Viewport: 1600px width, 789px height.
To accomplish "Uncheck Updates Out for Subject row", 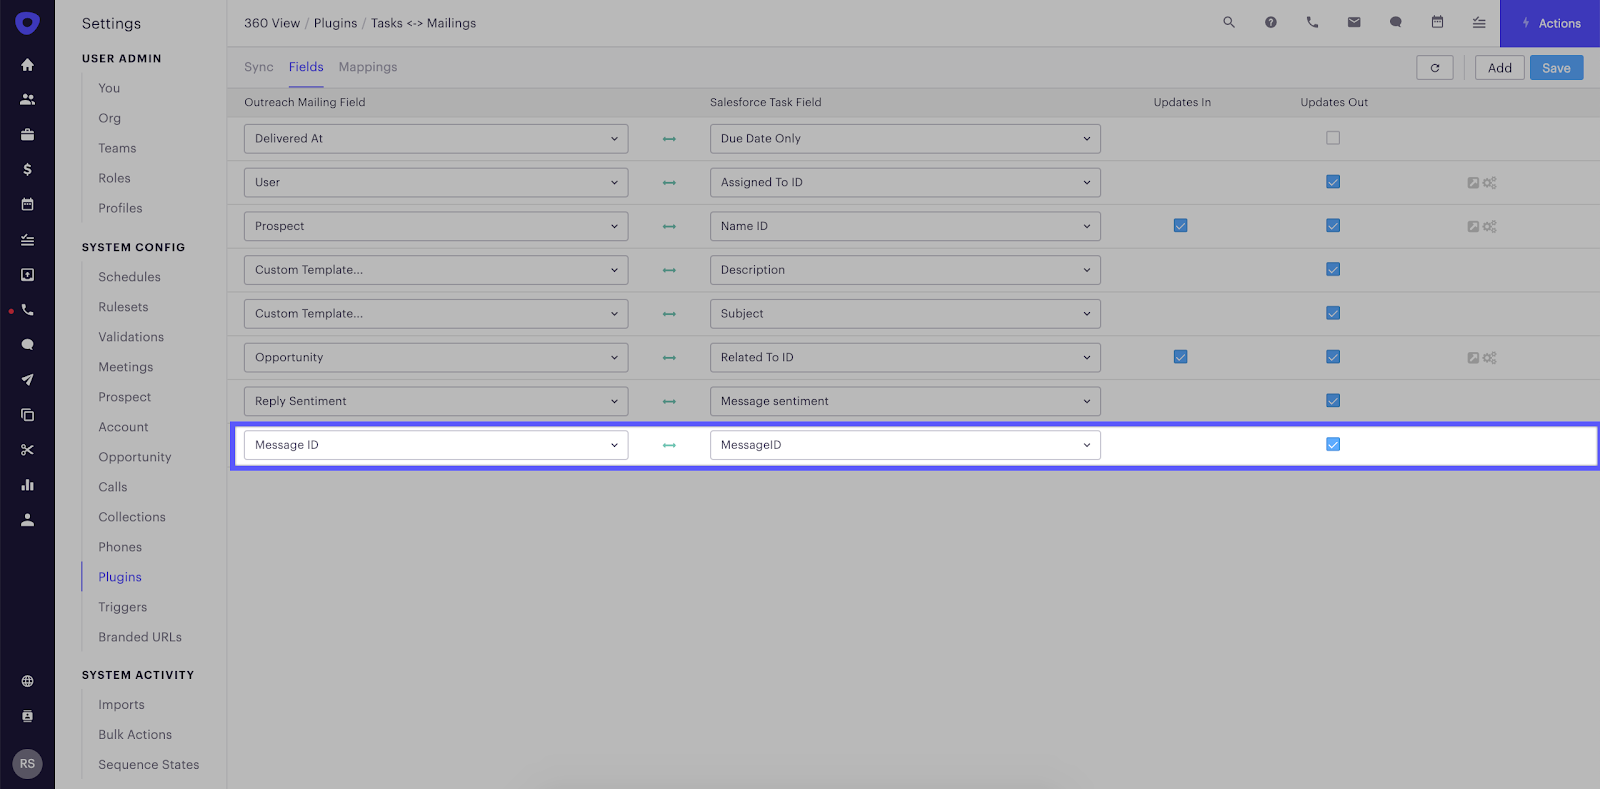I will (x=1333, y=313).
